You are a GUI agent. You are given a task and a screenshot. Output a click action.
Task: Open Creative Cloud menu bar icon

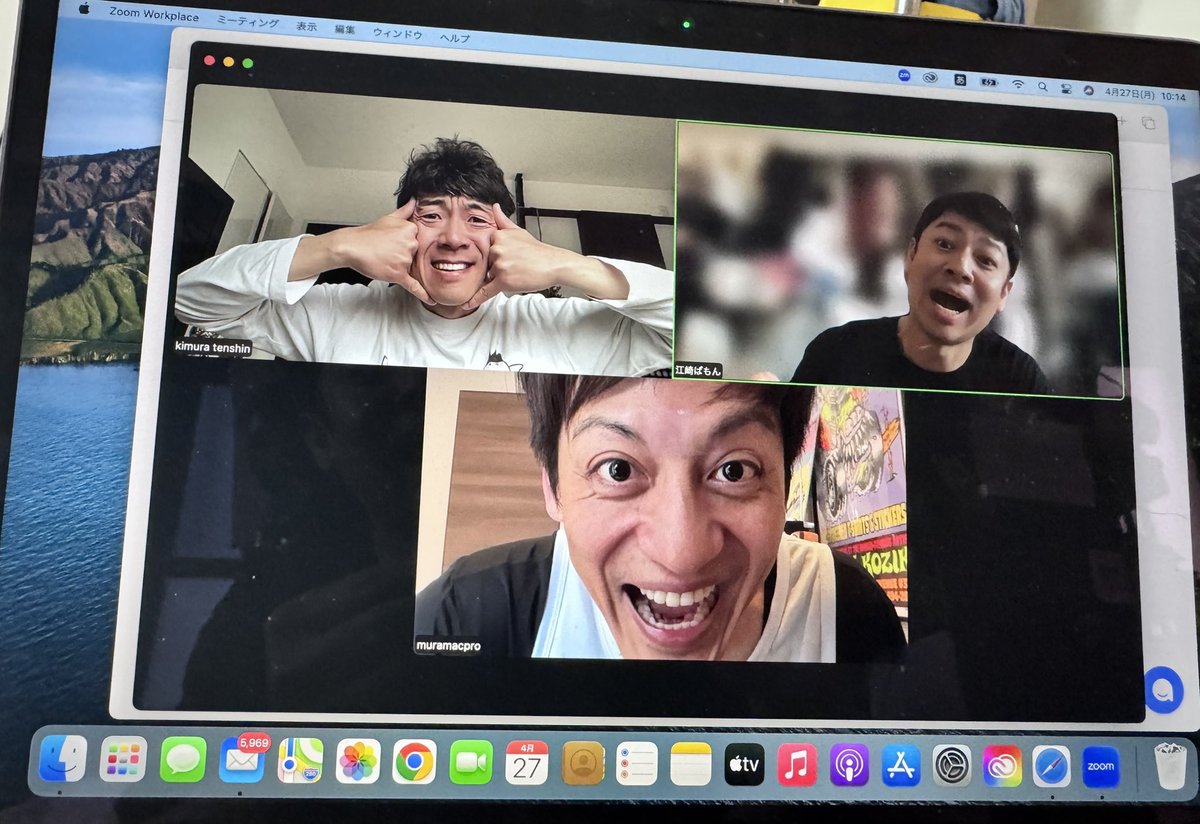(931, 77)
